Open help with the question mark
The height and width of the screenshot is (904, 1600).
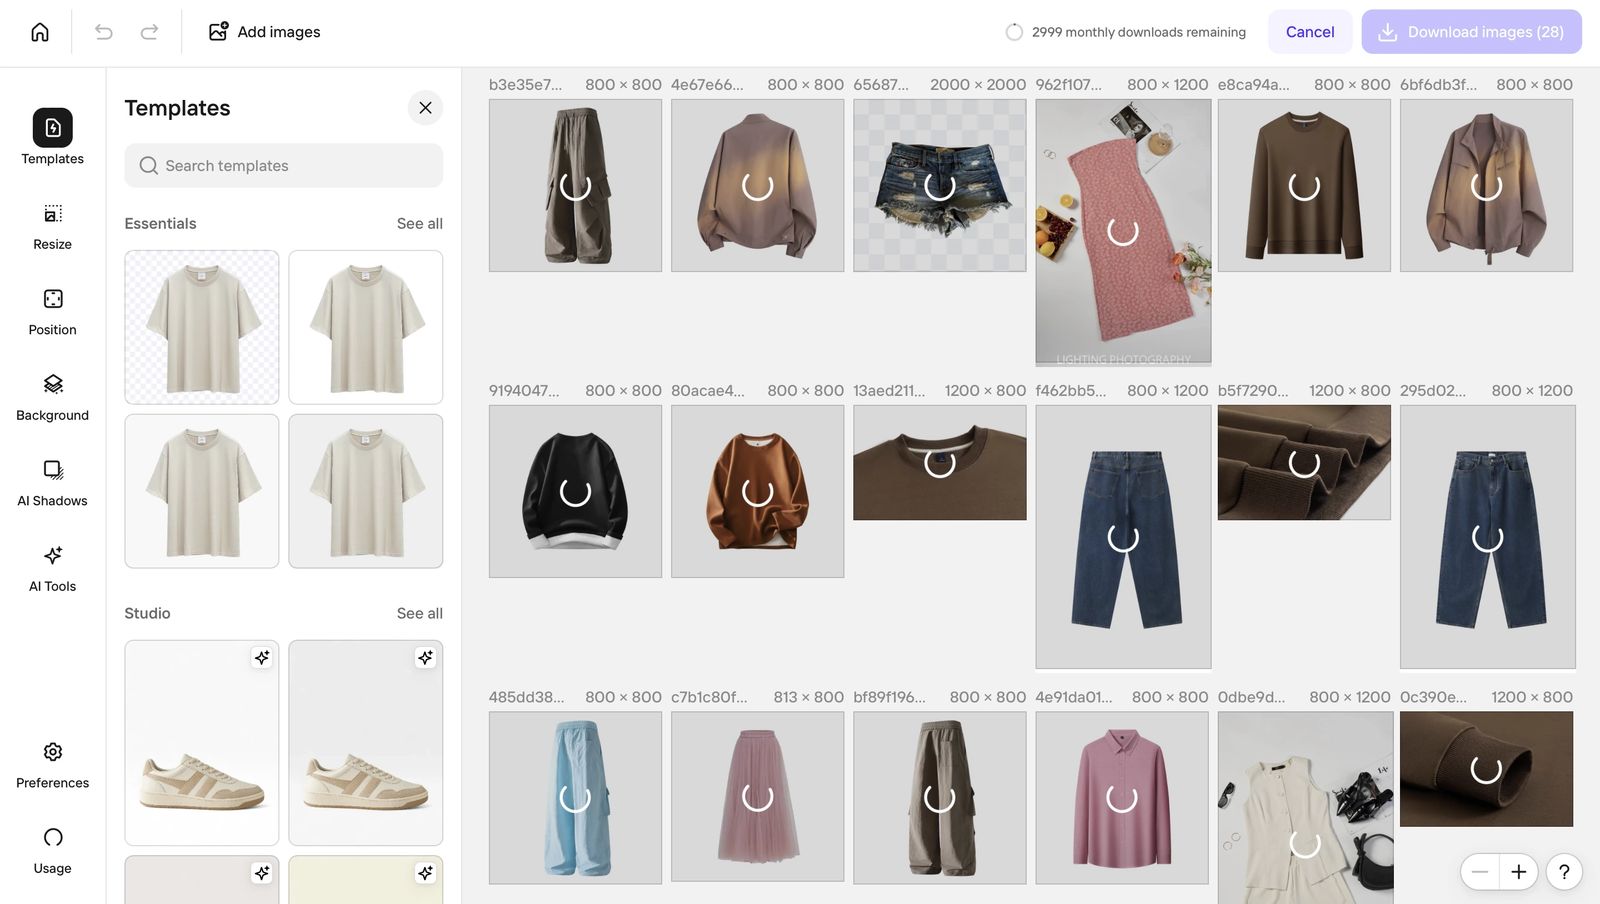point(1564,872)
